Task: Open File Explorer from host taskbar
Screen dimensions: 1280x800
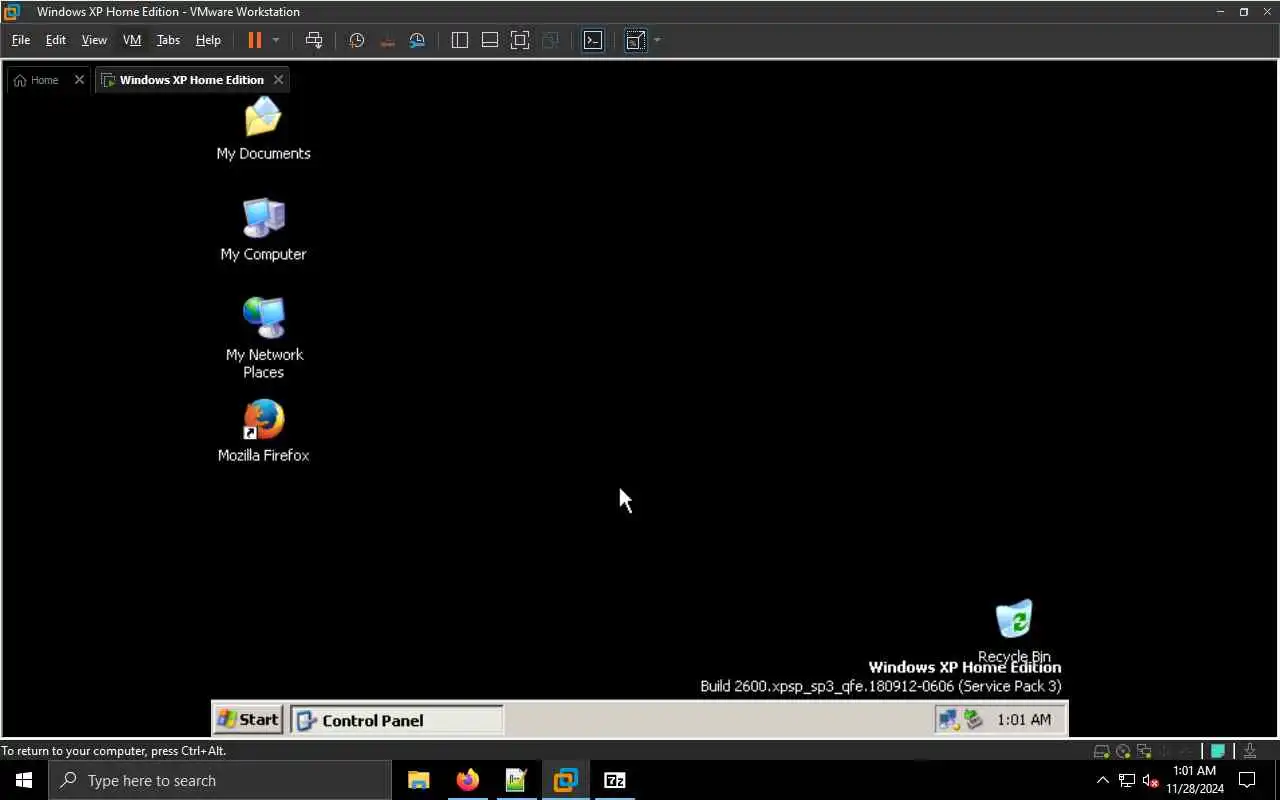Action: (x=418, y=780)
